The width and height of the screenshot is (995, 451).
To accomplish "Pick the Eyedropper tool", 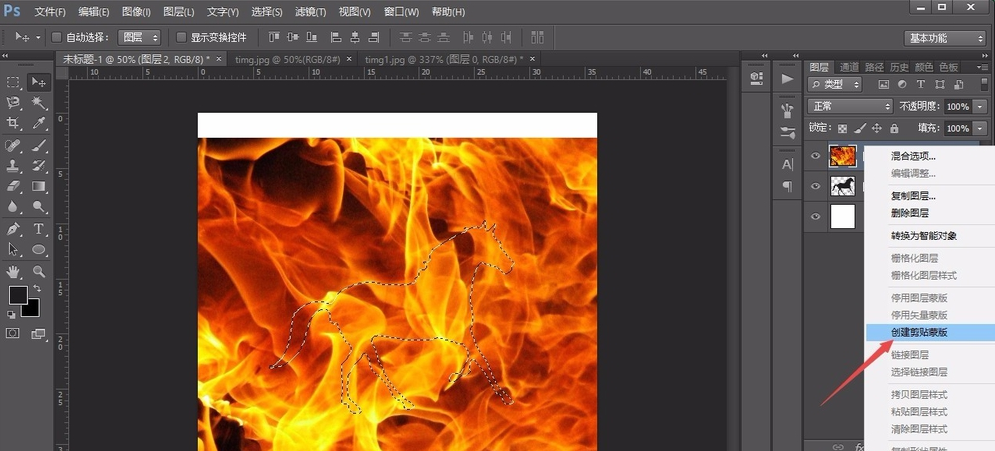I will (x=39, y=124).
